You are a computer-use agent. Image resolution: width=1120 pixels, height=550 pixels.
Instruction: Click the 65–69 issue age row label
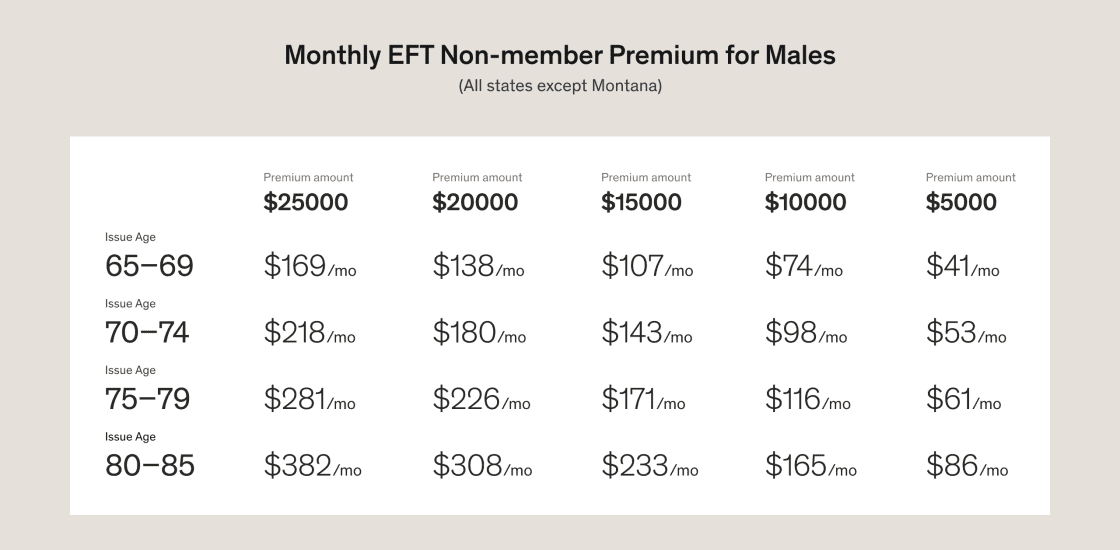pyautogui.click(x=149, y=266)
